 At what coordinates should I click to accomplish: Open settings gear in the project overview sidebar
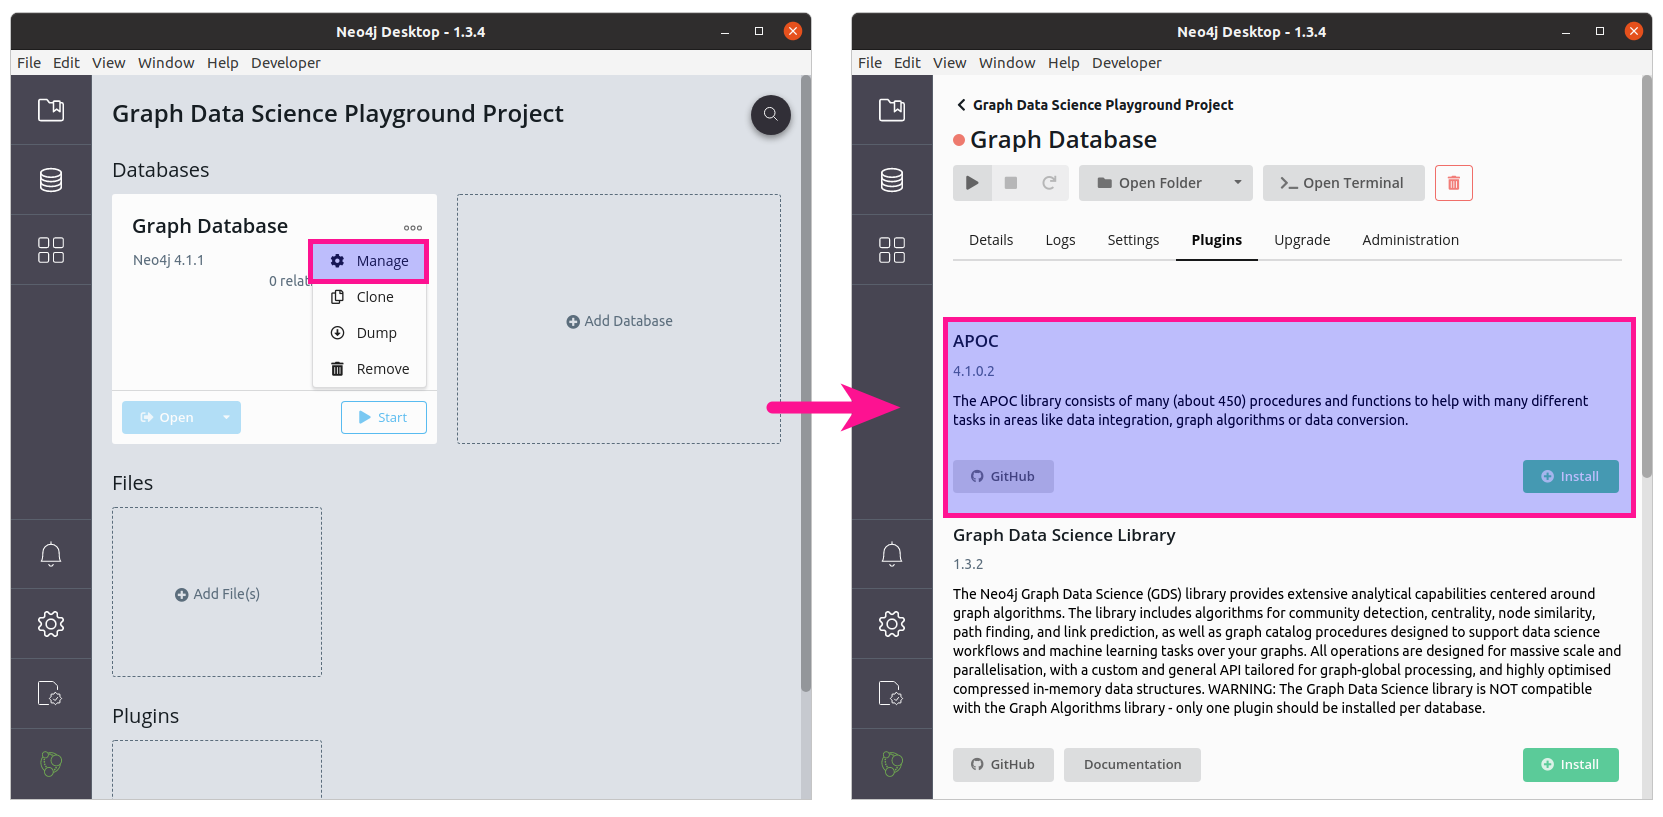[51, 624]
